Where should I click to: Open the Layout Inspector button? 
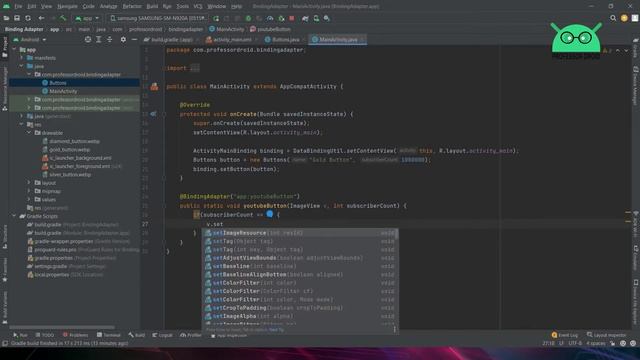607,335
